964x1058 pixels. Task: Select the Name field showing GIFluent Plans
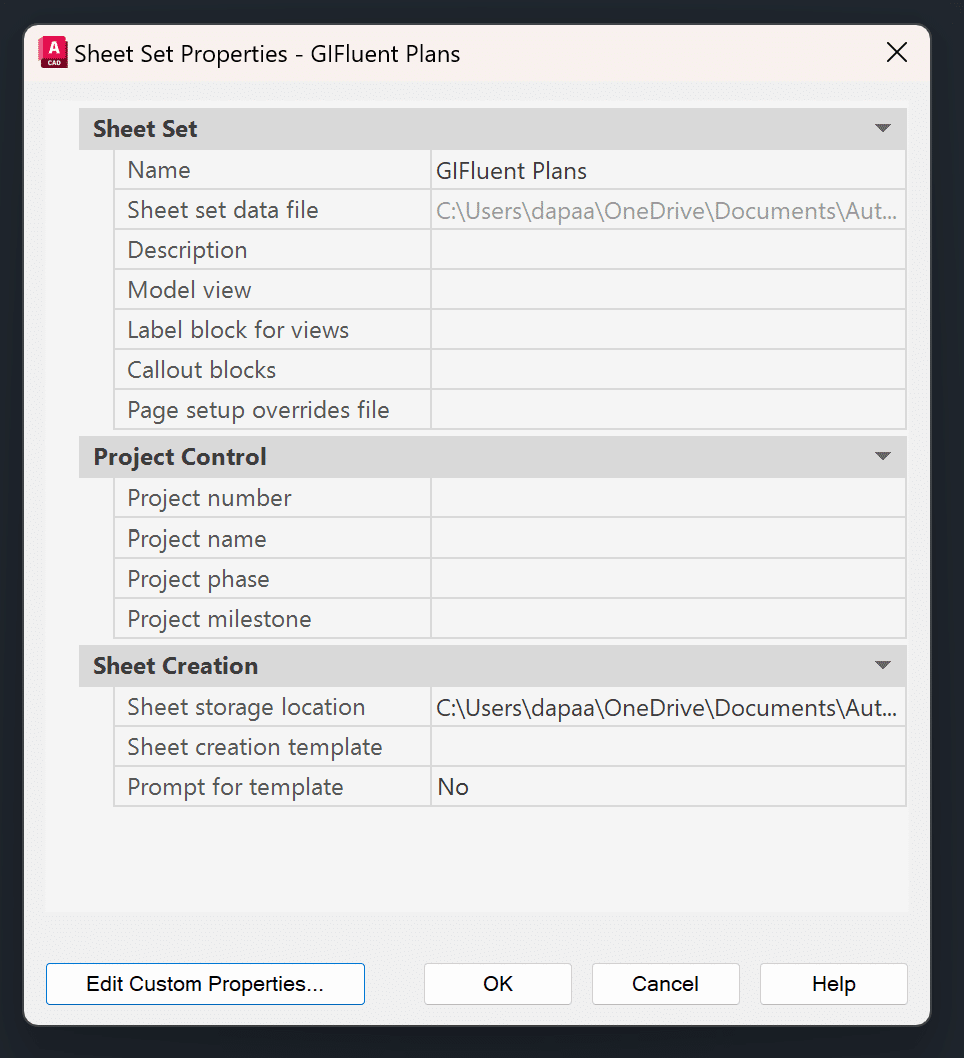[x=667, y=170]
